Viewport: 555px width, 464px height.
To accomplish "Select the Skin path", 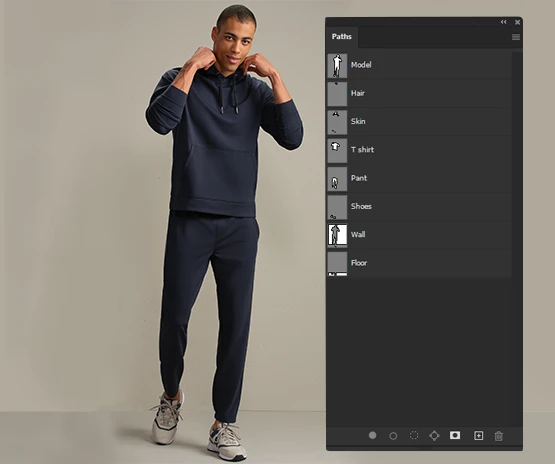I will [x=419, y=122].
